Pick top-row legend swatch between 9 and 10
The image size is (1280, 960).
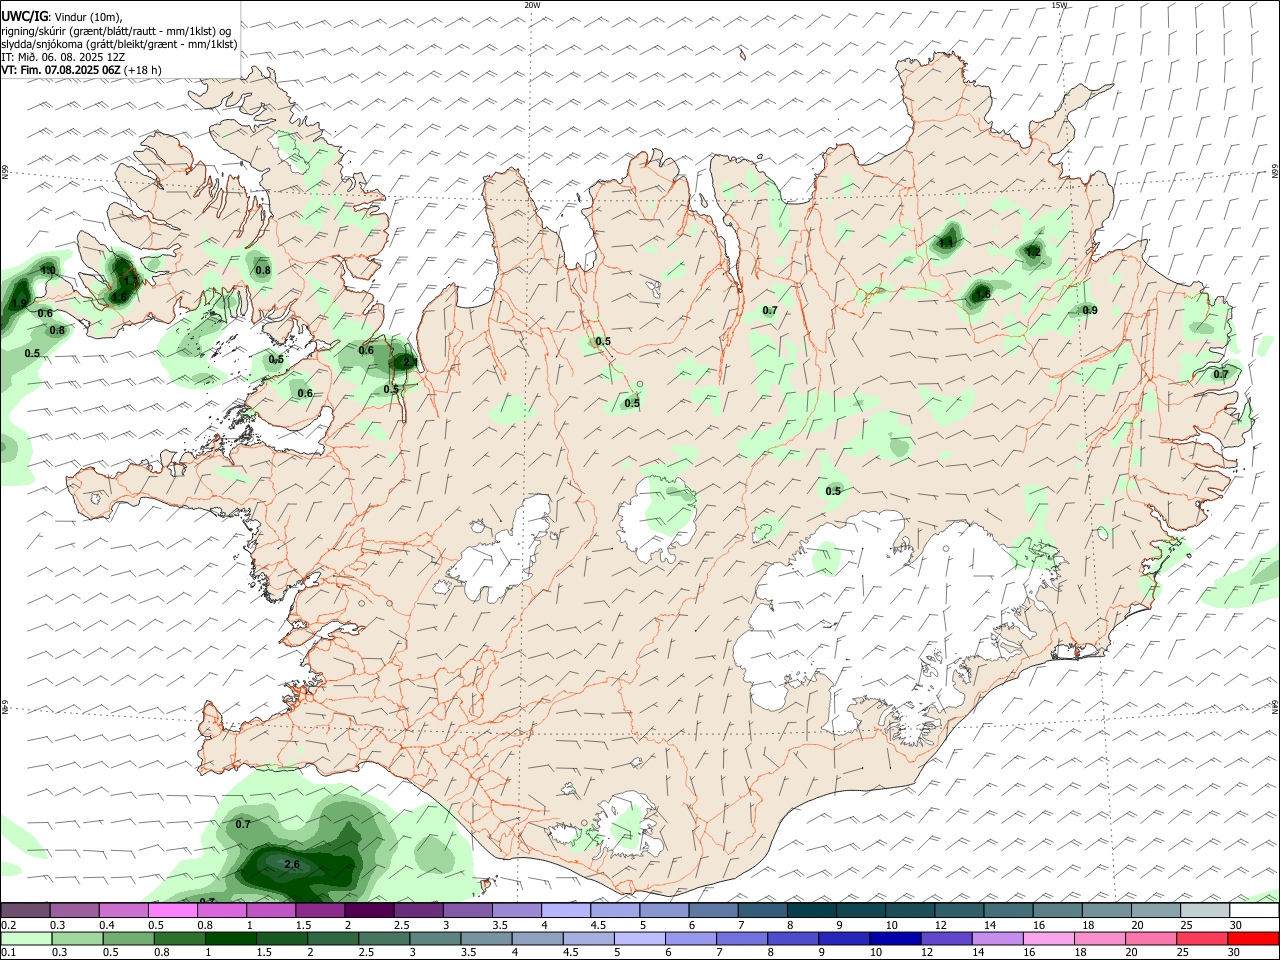pos(861,910)
